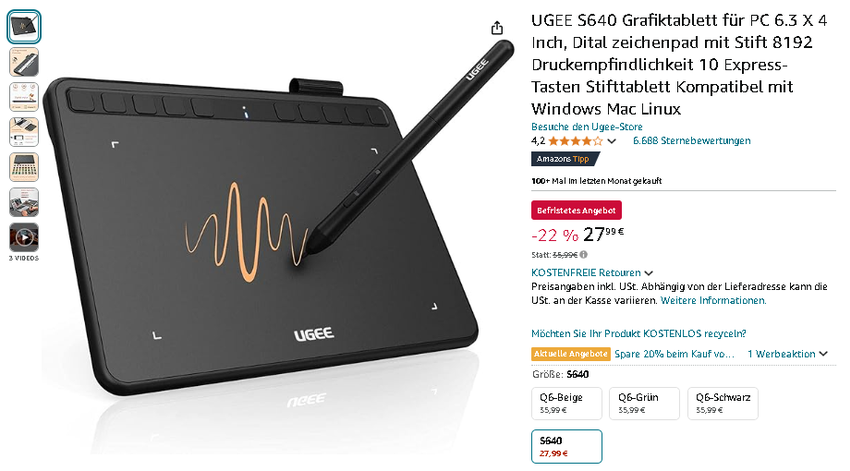Open the price info icon beside Statt
The height and width of the screenshot is (471, 850).
tap(583, 254)
